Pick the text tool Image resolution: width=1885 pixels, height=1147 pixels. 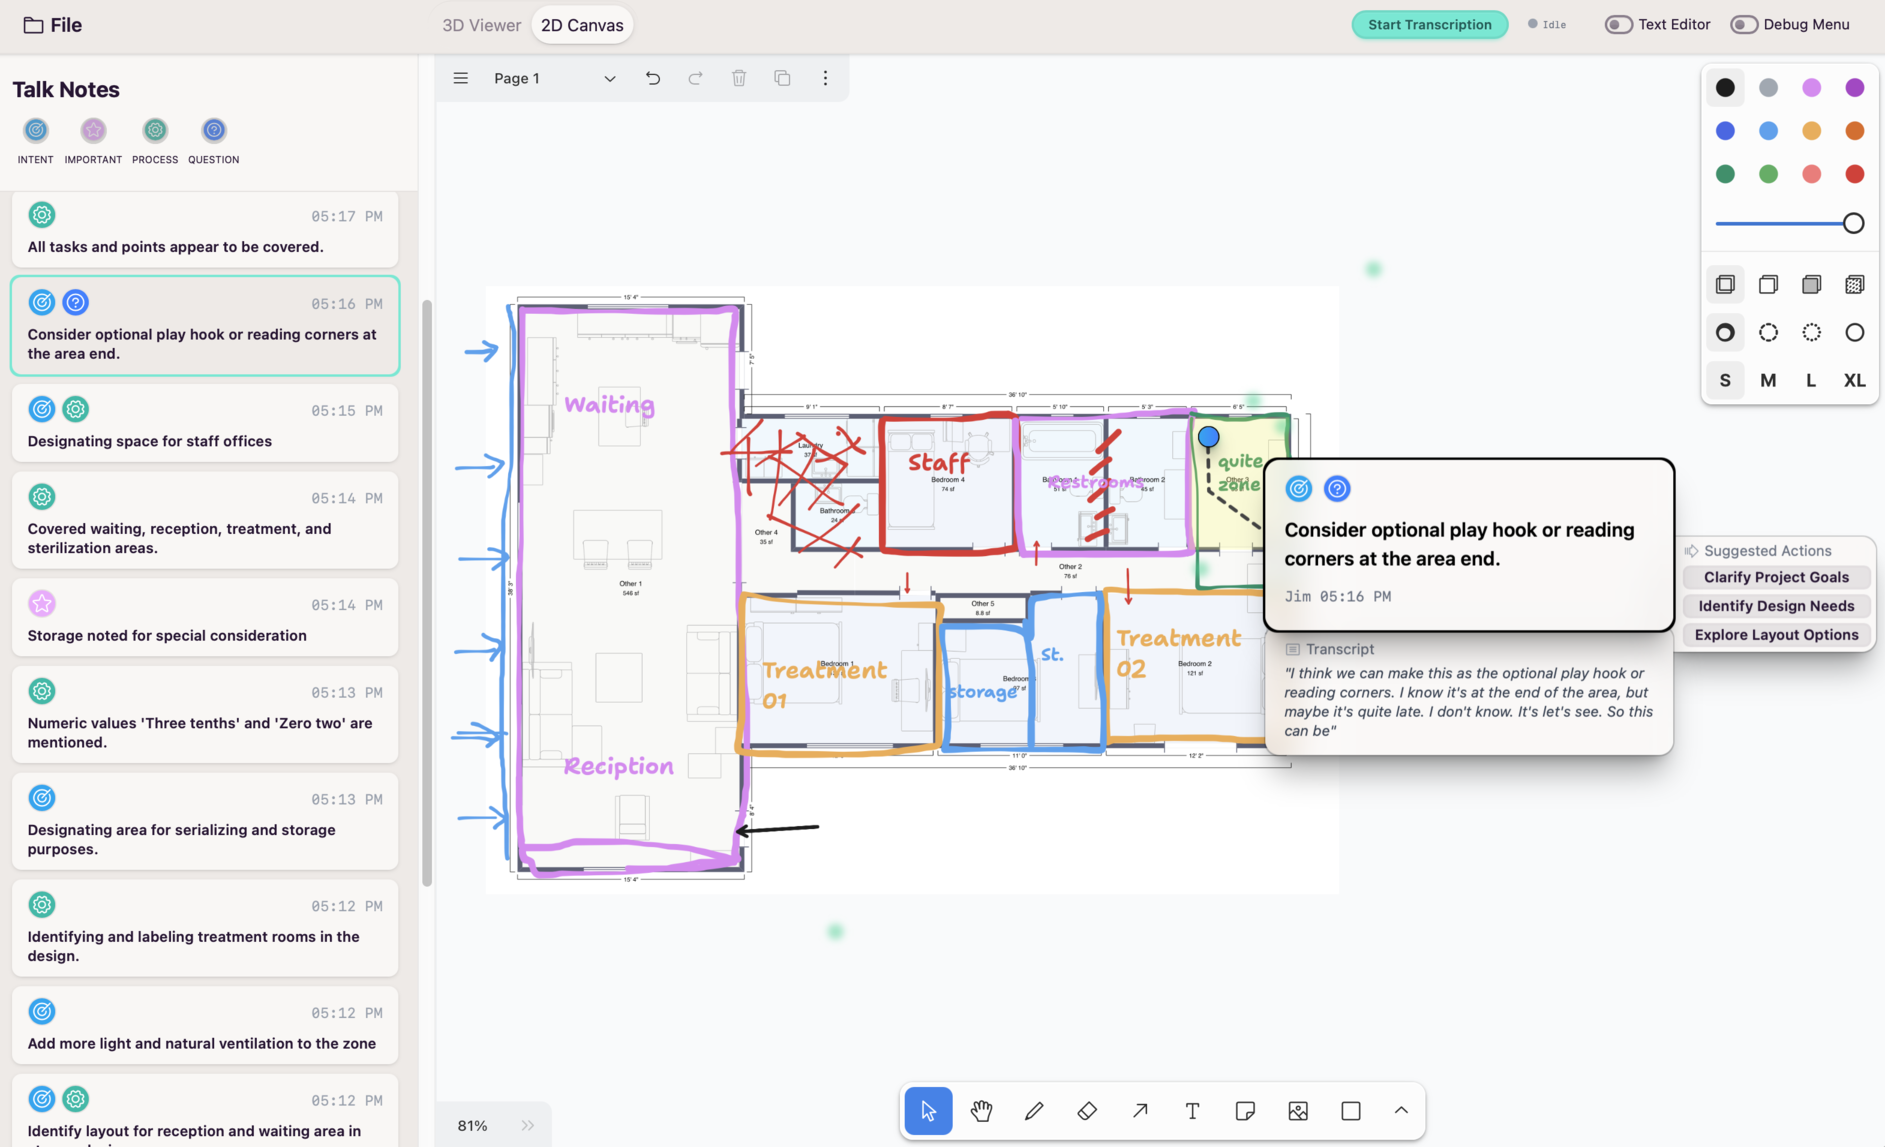click(x=1192, y=1111)
